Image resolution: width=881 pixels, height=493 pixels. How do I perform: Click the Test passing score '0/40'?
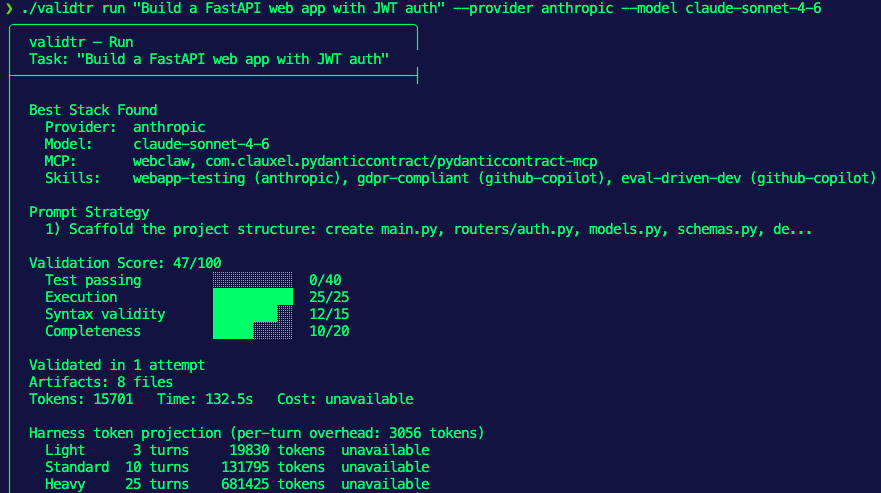point(325,280)
